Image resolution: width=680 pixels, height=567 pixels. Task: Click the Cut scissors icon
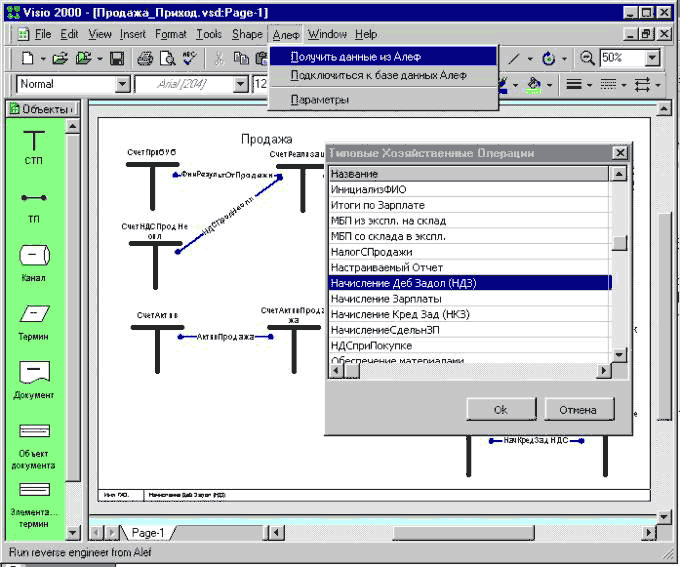click(219, 58)
